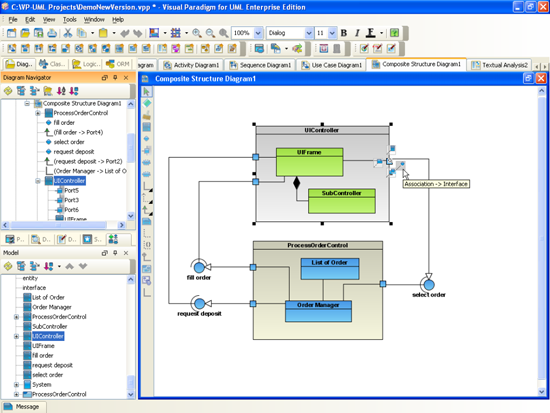
Task: Open the paste options dropdown arrow
Action: pyautogui.click(x=114, y=33)
